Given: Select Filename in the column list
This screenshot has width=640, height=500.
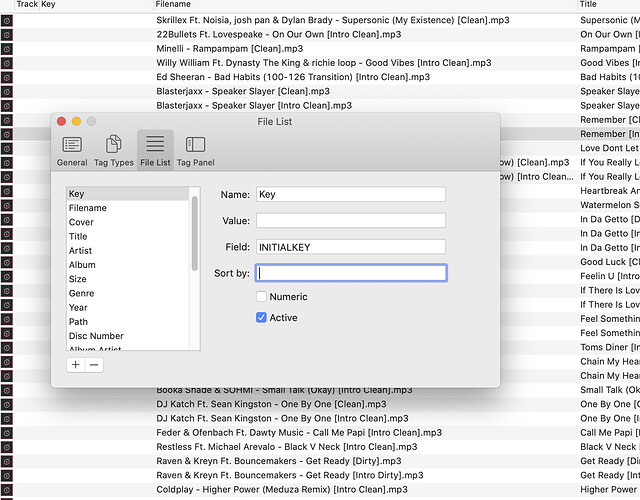Looking at the screenshot, I should coord(128,208).
